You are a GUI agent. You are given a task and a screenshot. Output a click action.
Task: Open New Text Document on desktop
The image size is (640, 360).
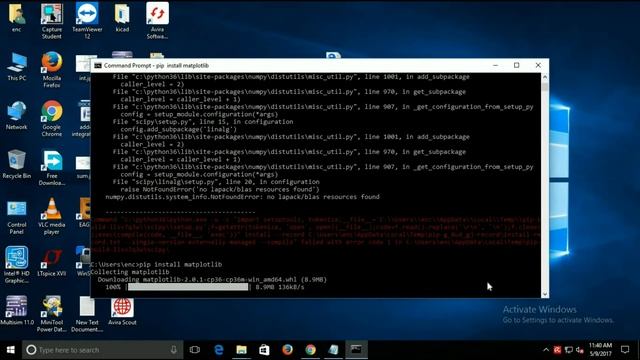point(87,314)
